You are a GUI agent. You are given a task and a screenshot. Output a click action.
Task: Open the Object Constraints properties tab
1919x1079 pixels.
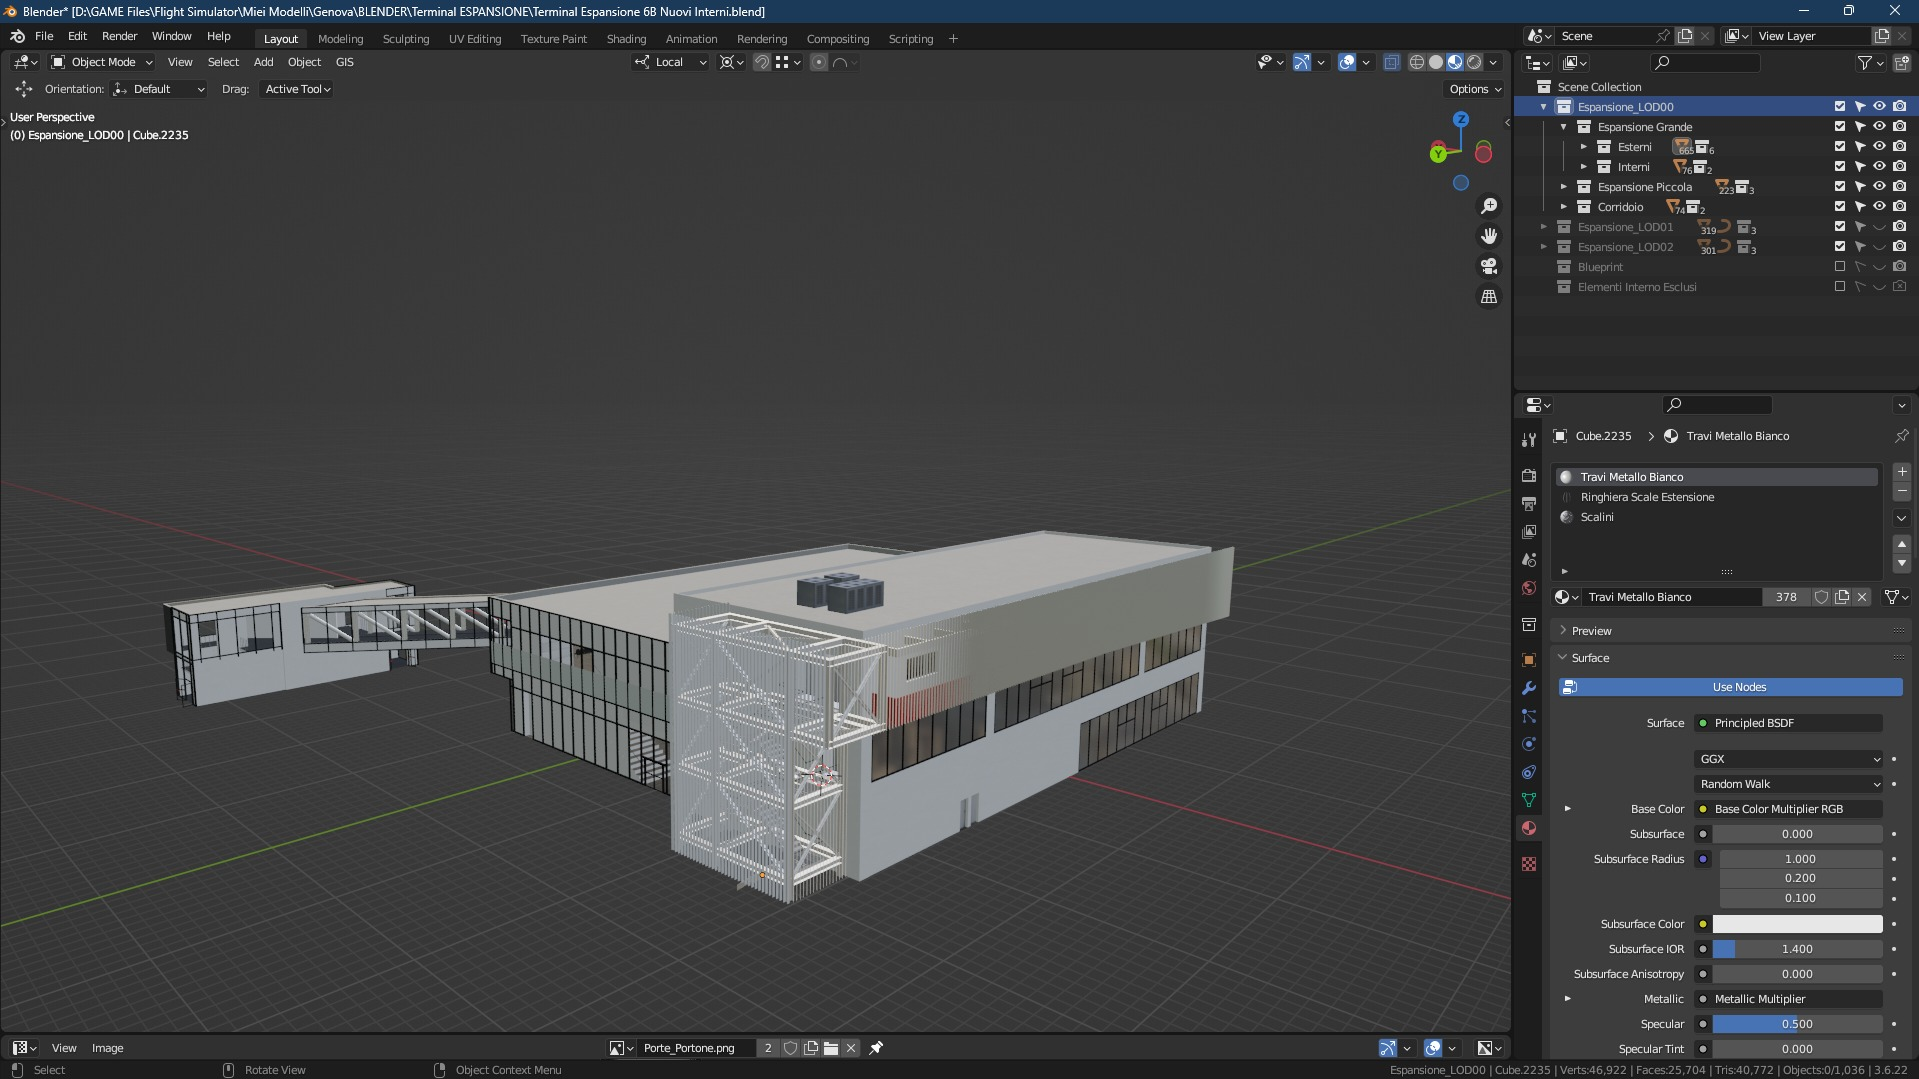[x=1528, y=772]
